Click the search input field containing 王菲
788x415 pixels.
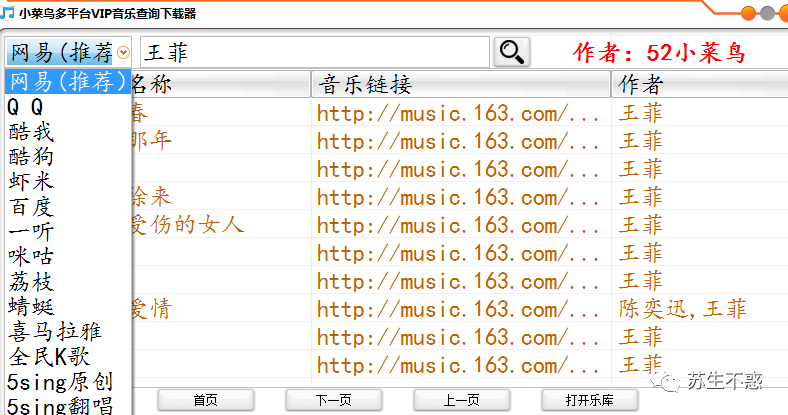(x=315, y=52)
